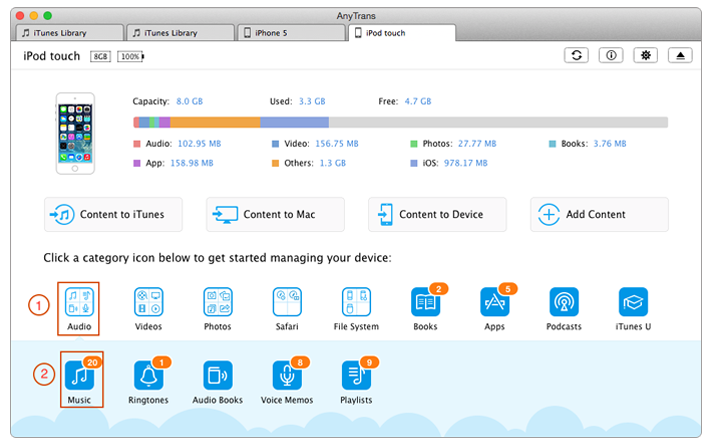Open the iTunes U category

click(633, 302)
